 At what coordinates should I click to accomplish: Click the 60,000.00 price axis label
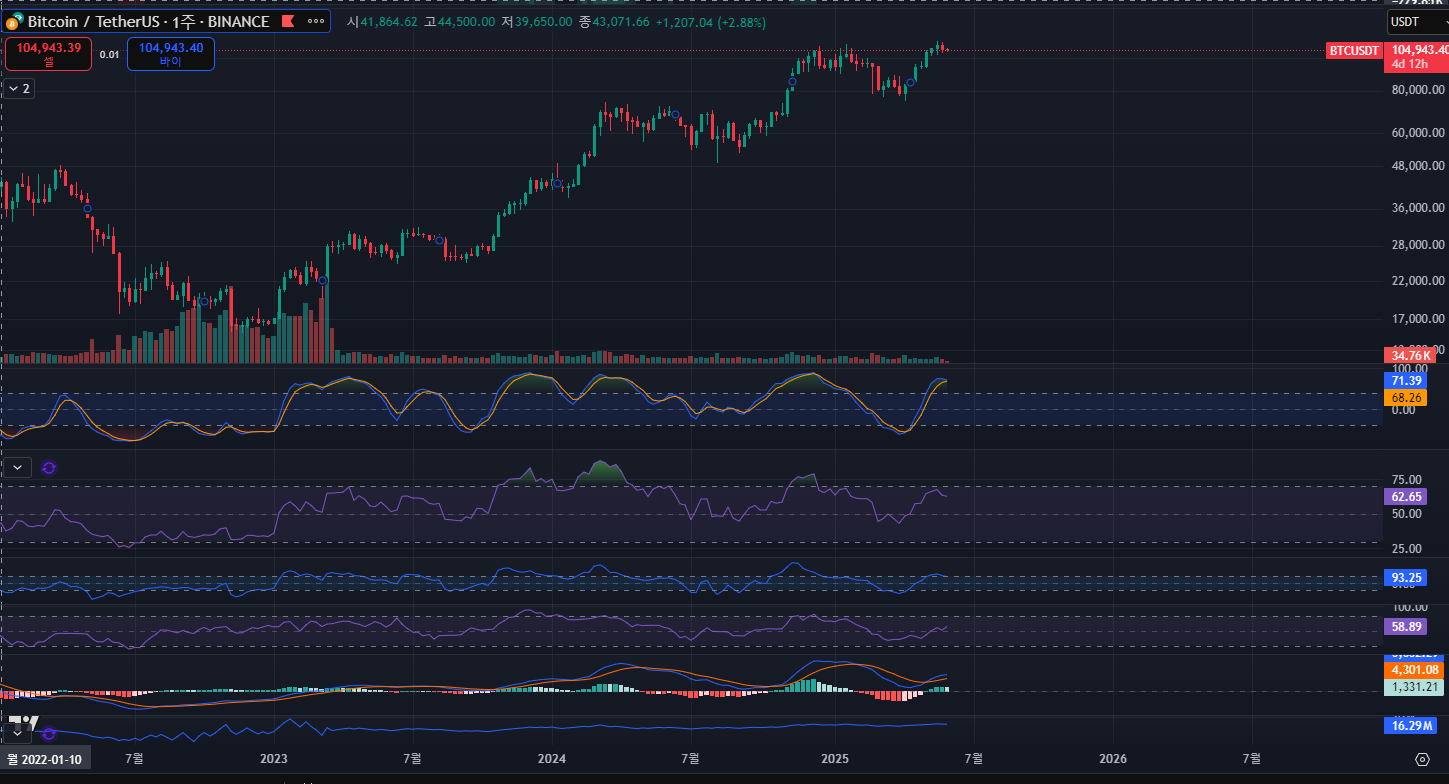(x=1418, y=133)
